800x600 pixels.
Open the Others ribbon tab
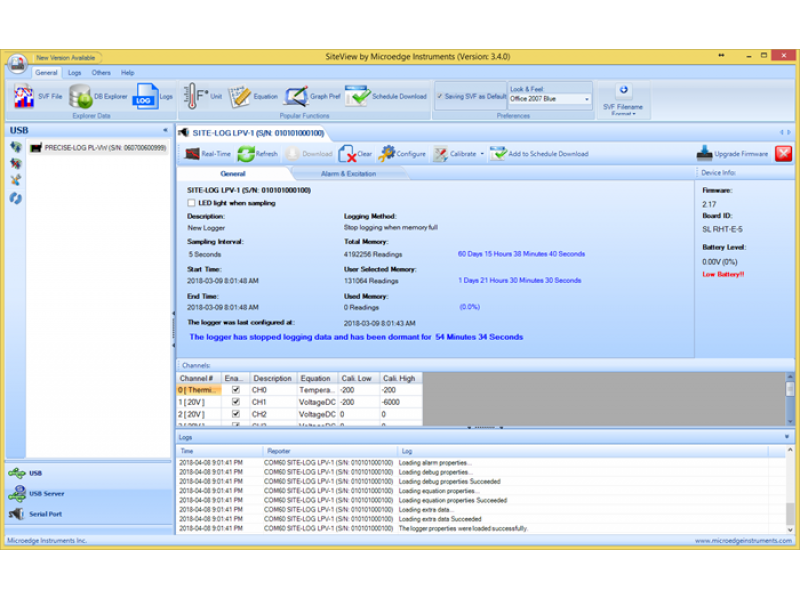coord(101,73)
